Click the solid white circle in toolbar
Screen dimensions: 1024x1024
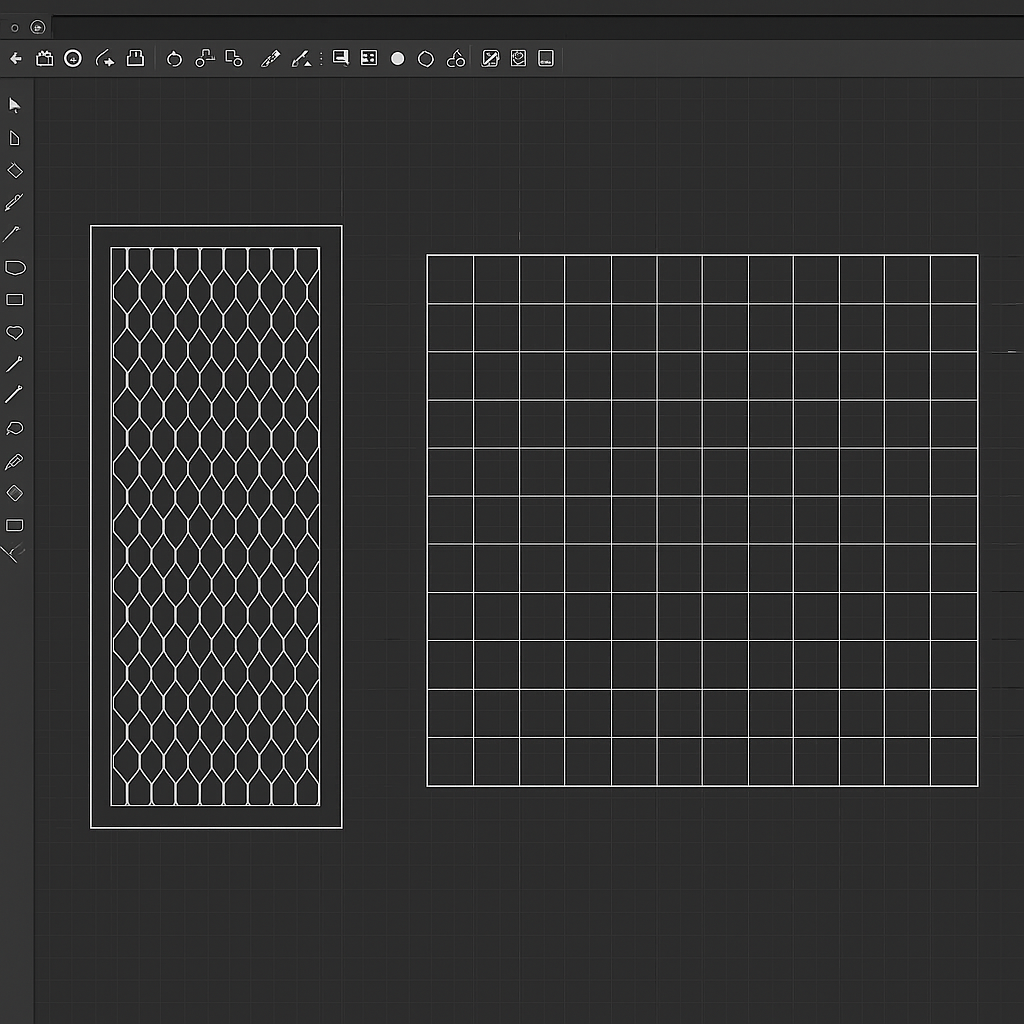click(x=397, y=59)
